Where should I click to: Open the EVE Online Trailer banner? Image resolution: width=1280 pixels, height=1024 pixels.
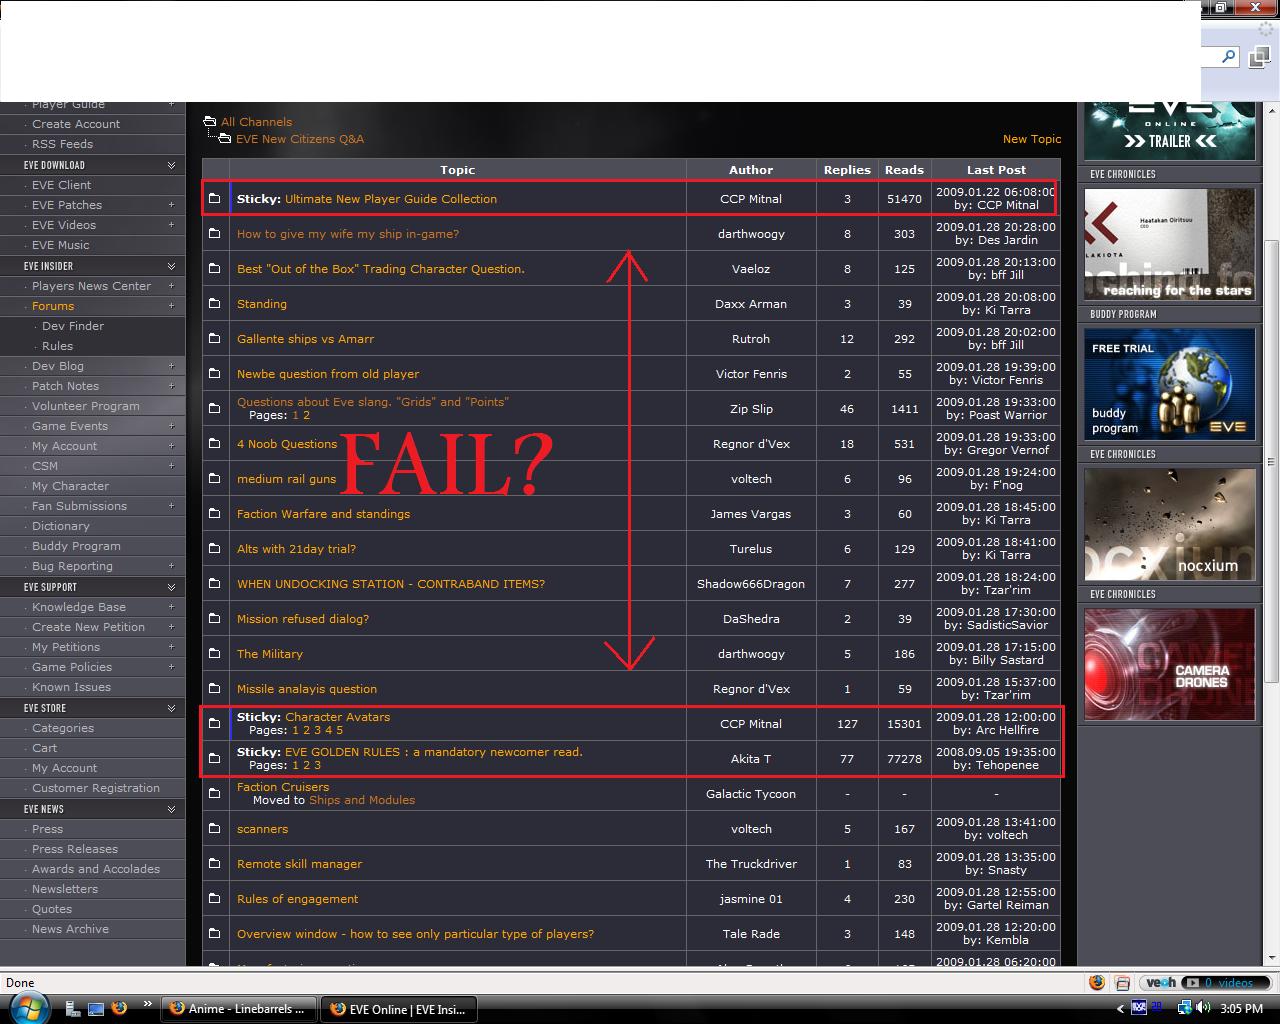click(x=1170, y=130)
